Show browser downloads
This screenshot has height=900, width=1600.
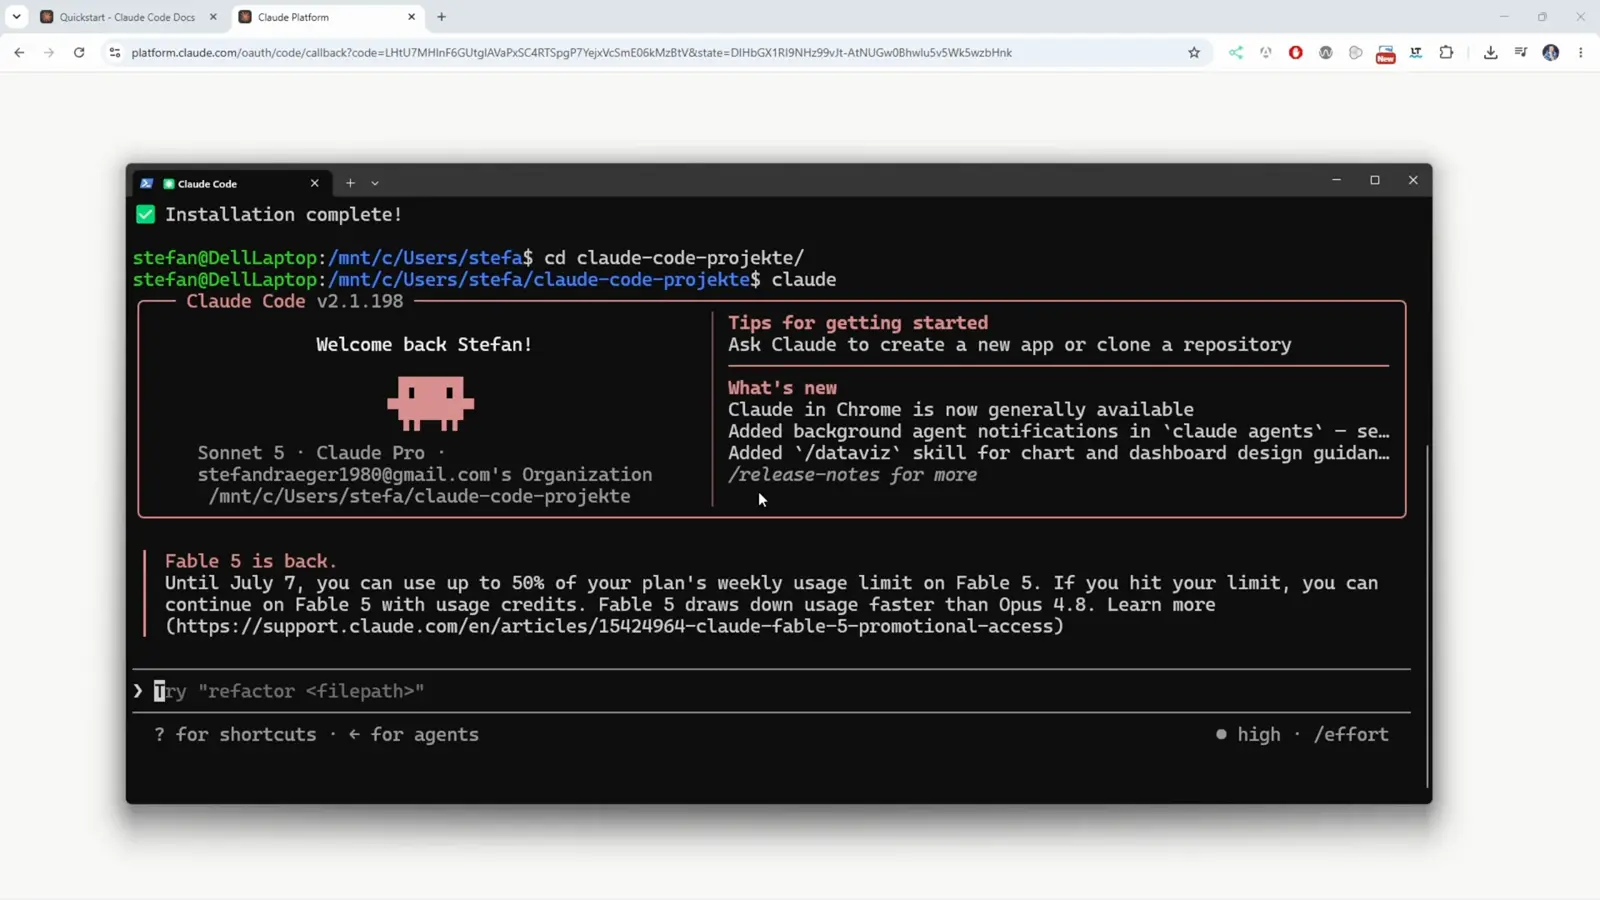[1491, 53]
